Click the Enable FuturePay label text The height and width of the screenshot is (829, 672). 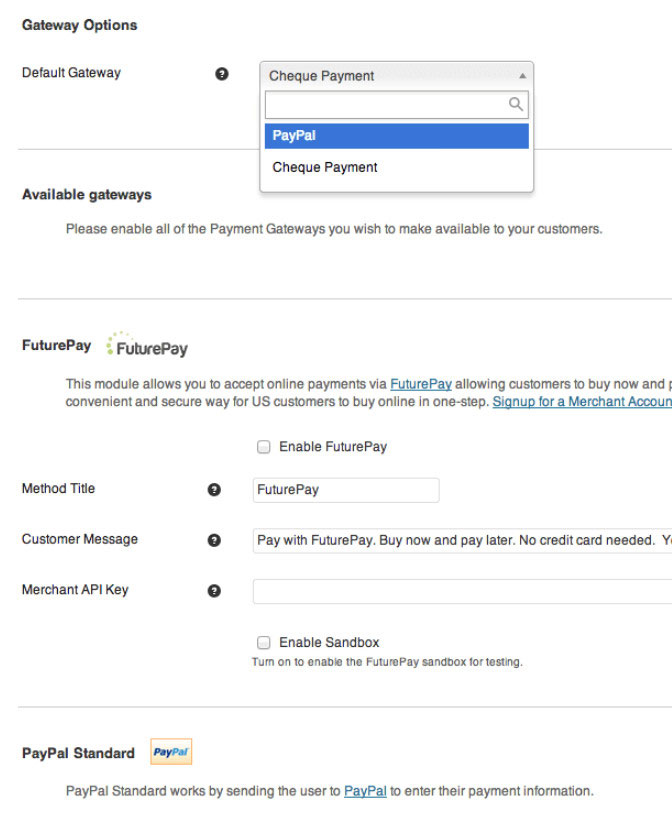click(333, 447)
